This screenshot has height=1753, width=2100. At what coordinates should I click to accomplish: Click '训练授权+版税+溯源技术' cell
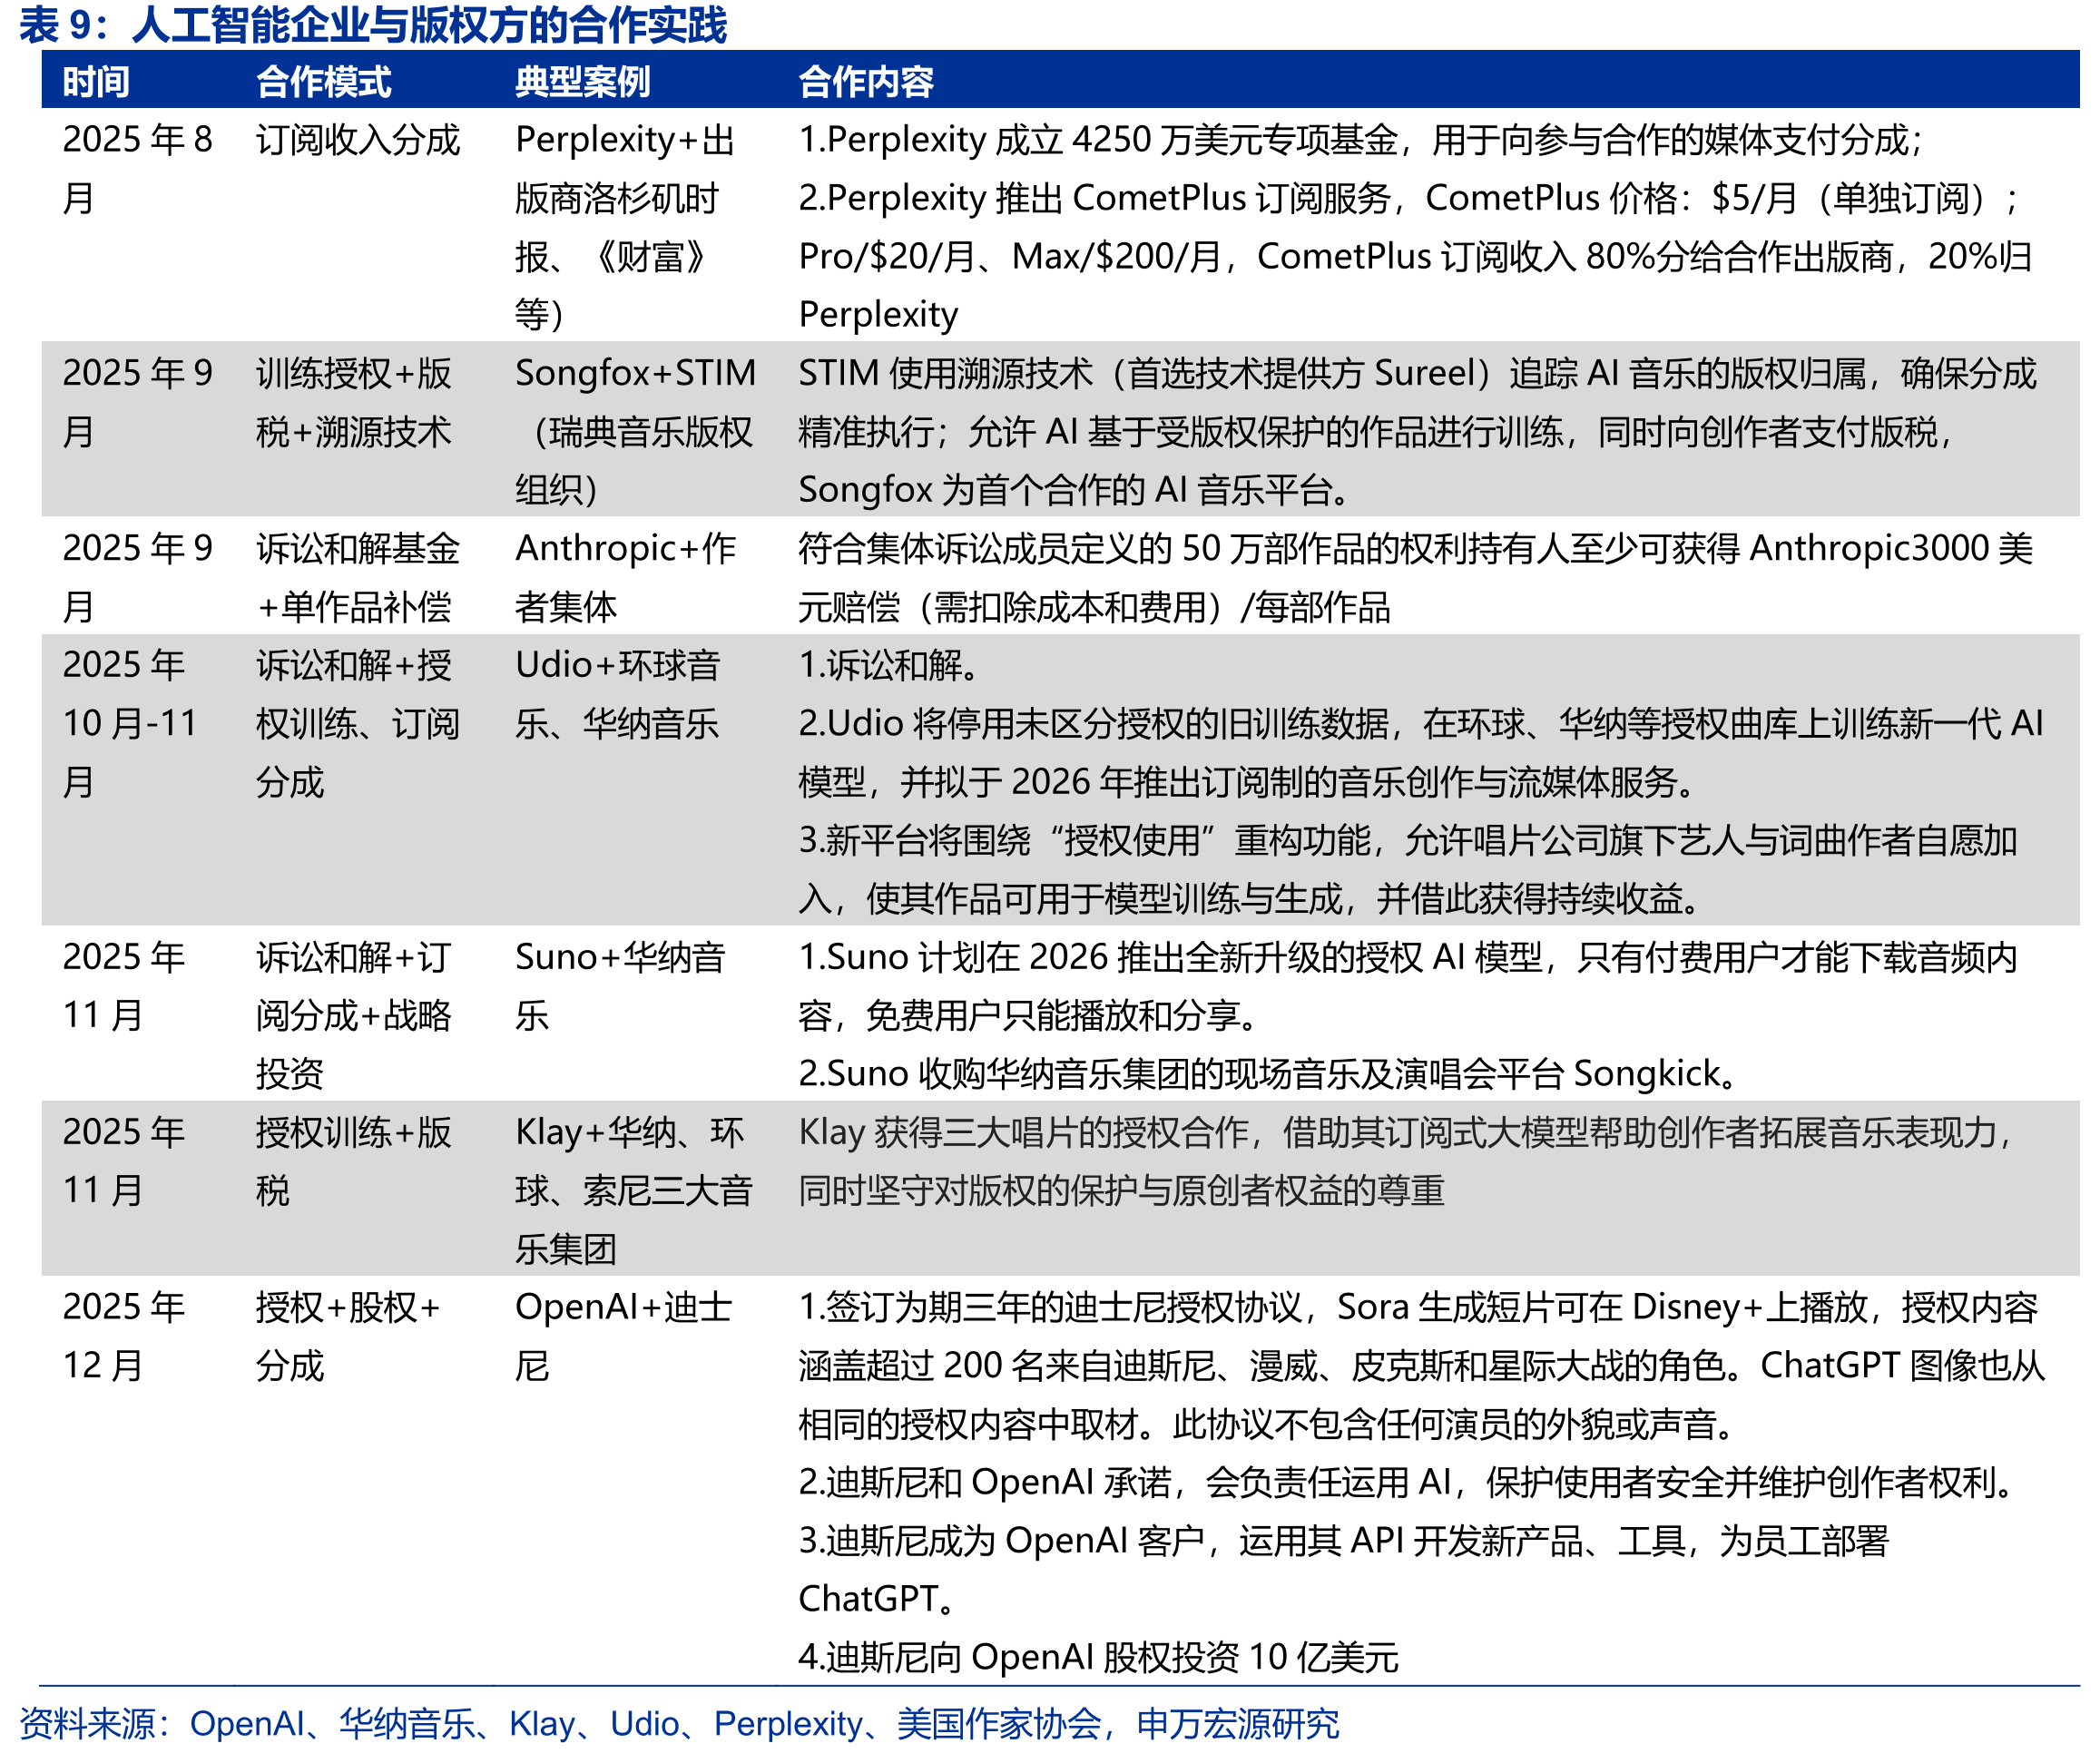pos(354,403)
